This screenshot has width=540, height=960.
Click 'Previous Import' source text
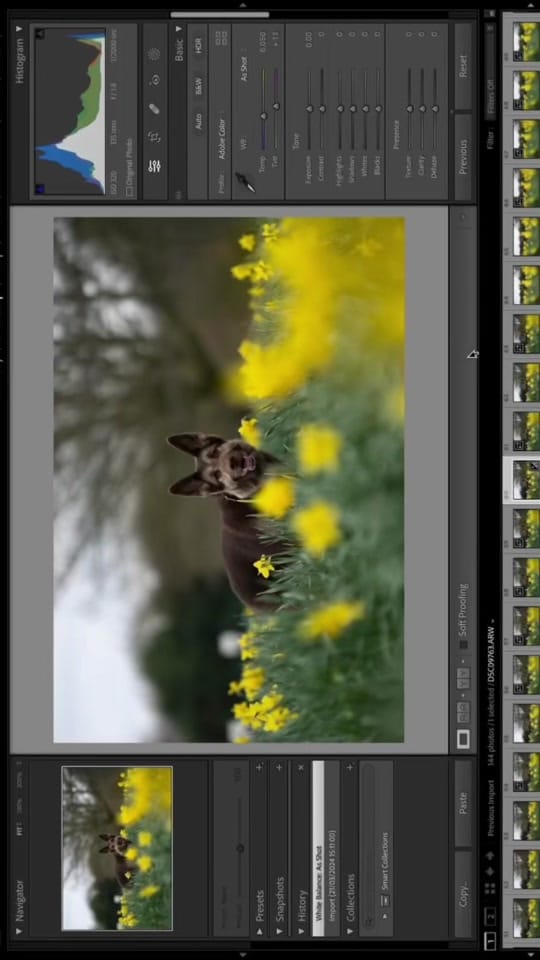click(x=490, y=808)
